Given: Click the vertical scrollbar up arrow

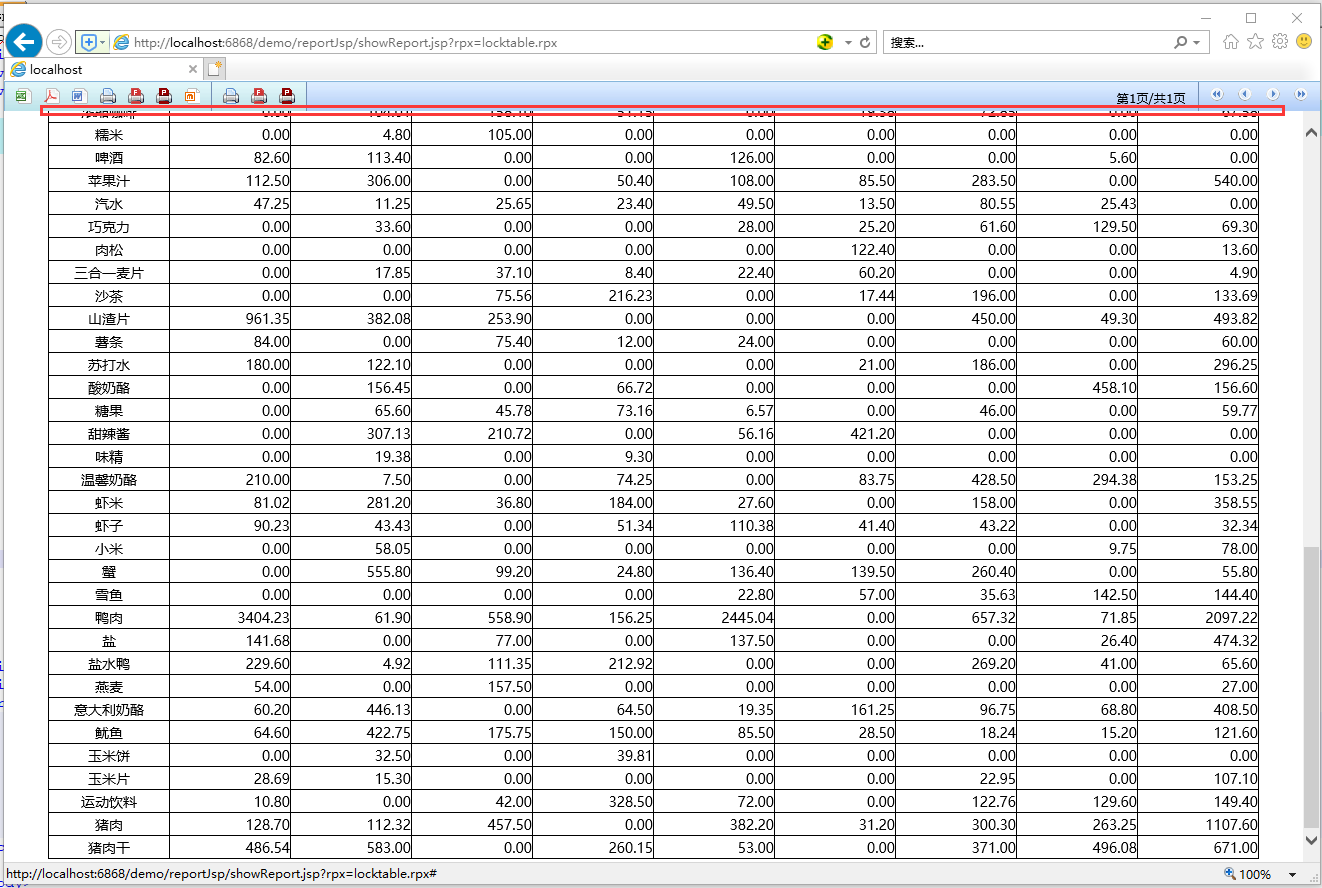Looking at the screenshot, I should pos(1311,133).
